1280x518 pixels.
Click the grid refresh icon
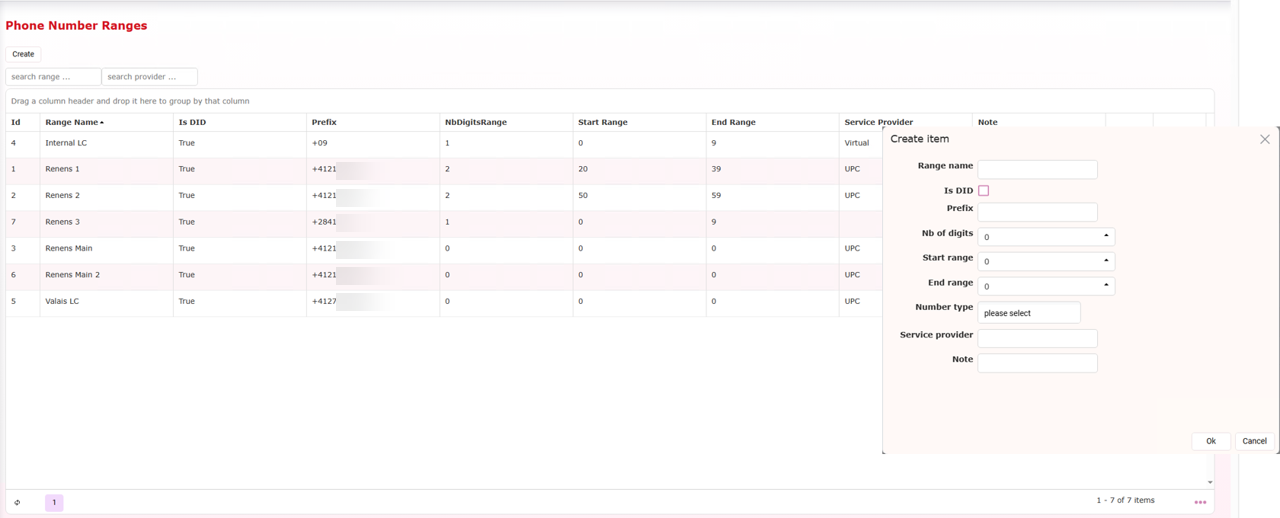tap(17, 503)
